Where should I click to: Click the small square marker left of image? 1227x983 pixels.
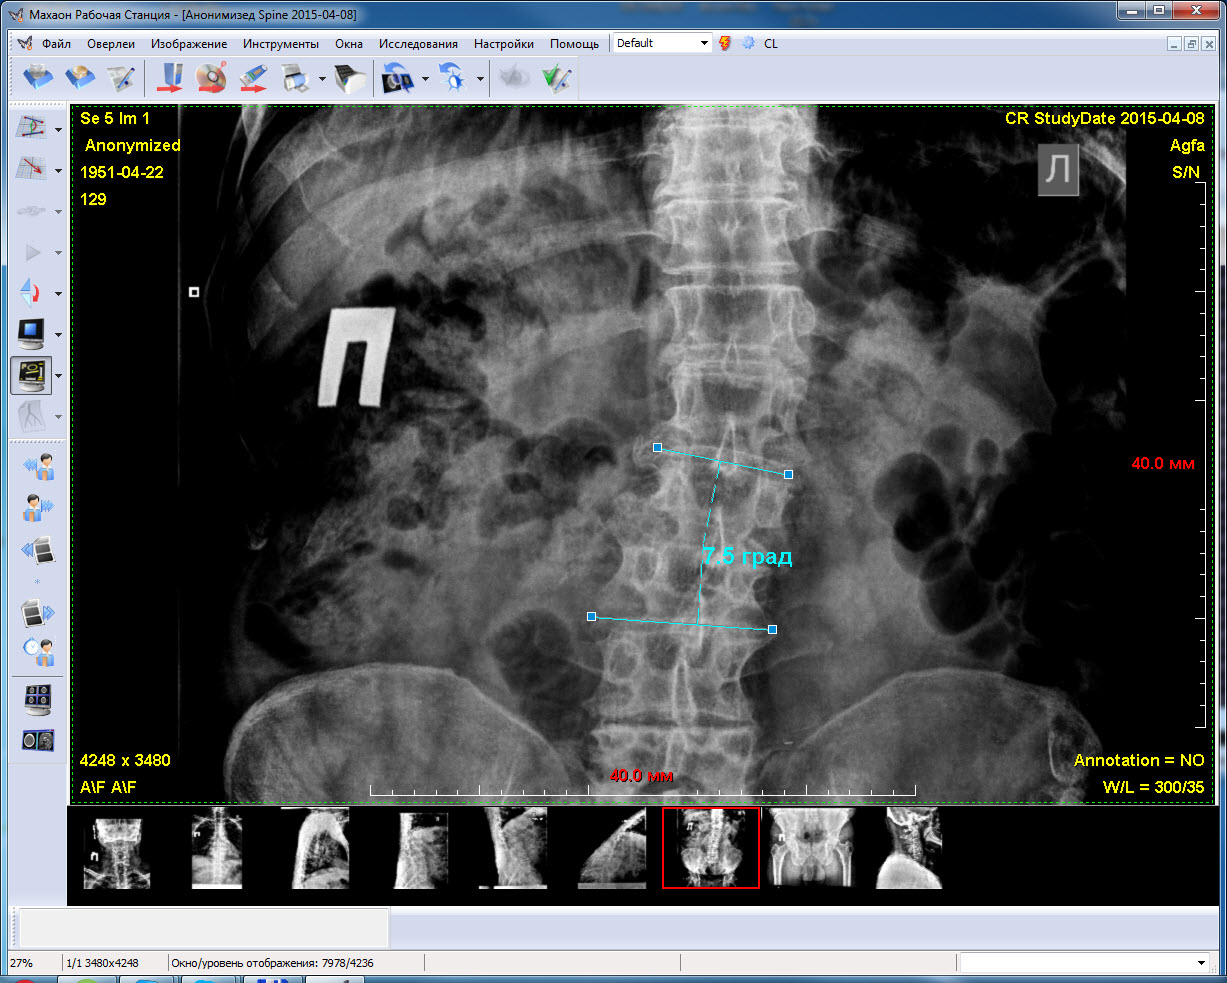pos(194,292)
